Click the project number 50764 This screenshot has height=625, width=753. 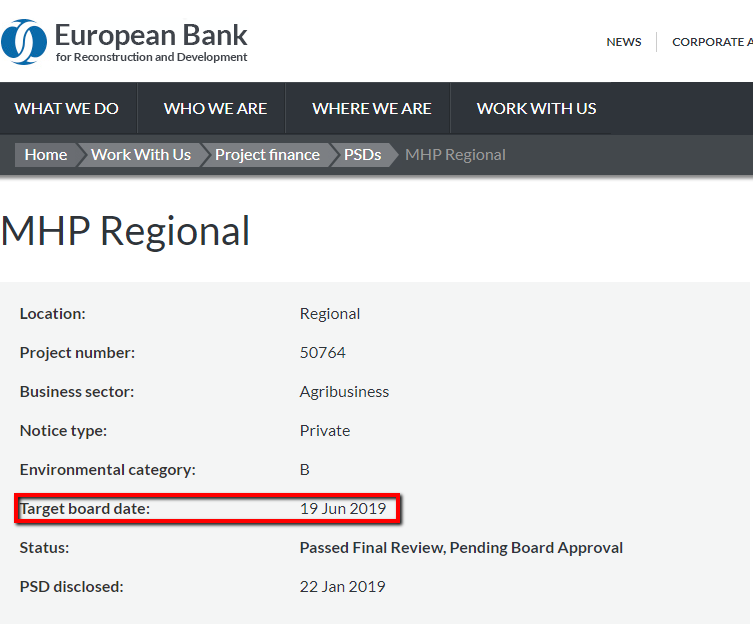point(322,353)
